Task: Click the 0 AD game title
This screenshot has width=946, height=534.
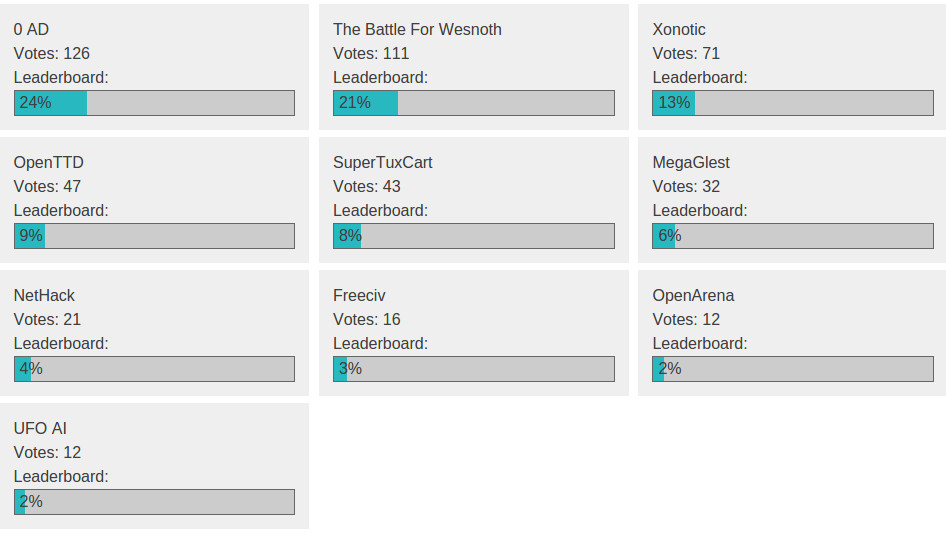Action: pos(31,30)
